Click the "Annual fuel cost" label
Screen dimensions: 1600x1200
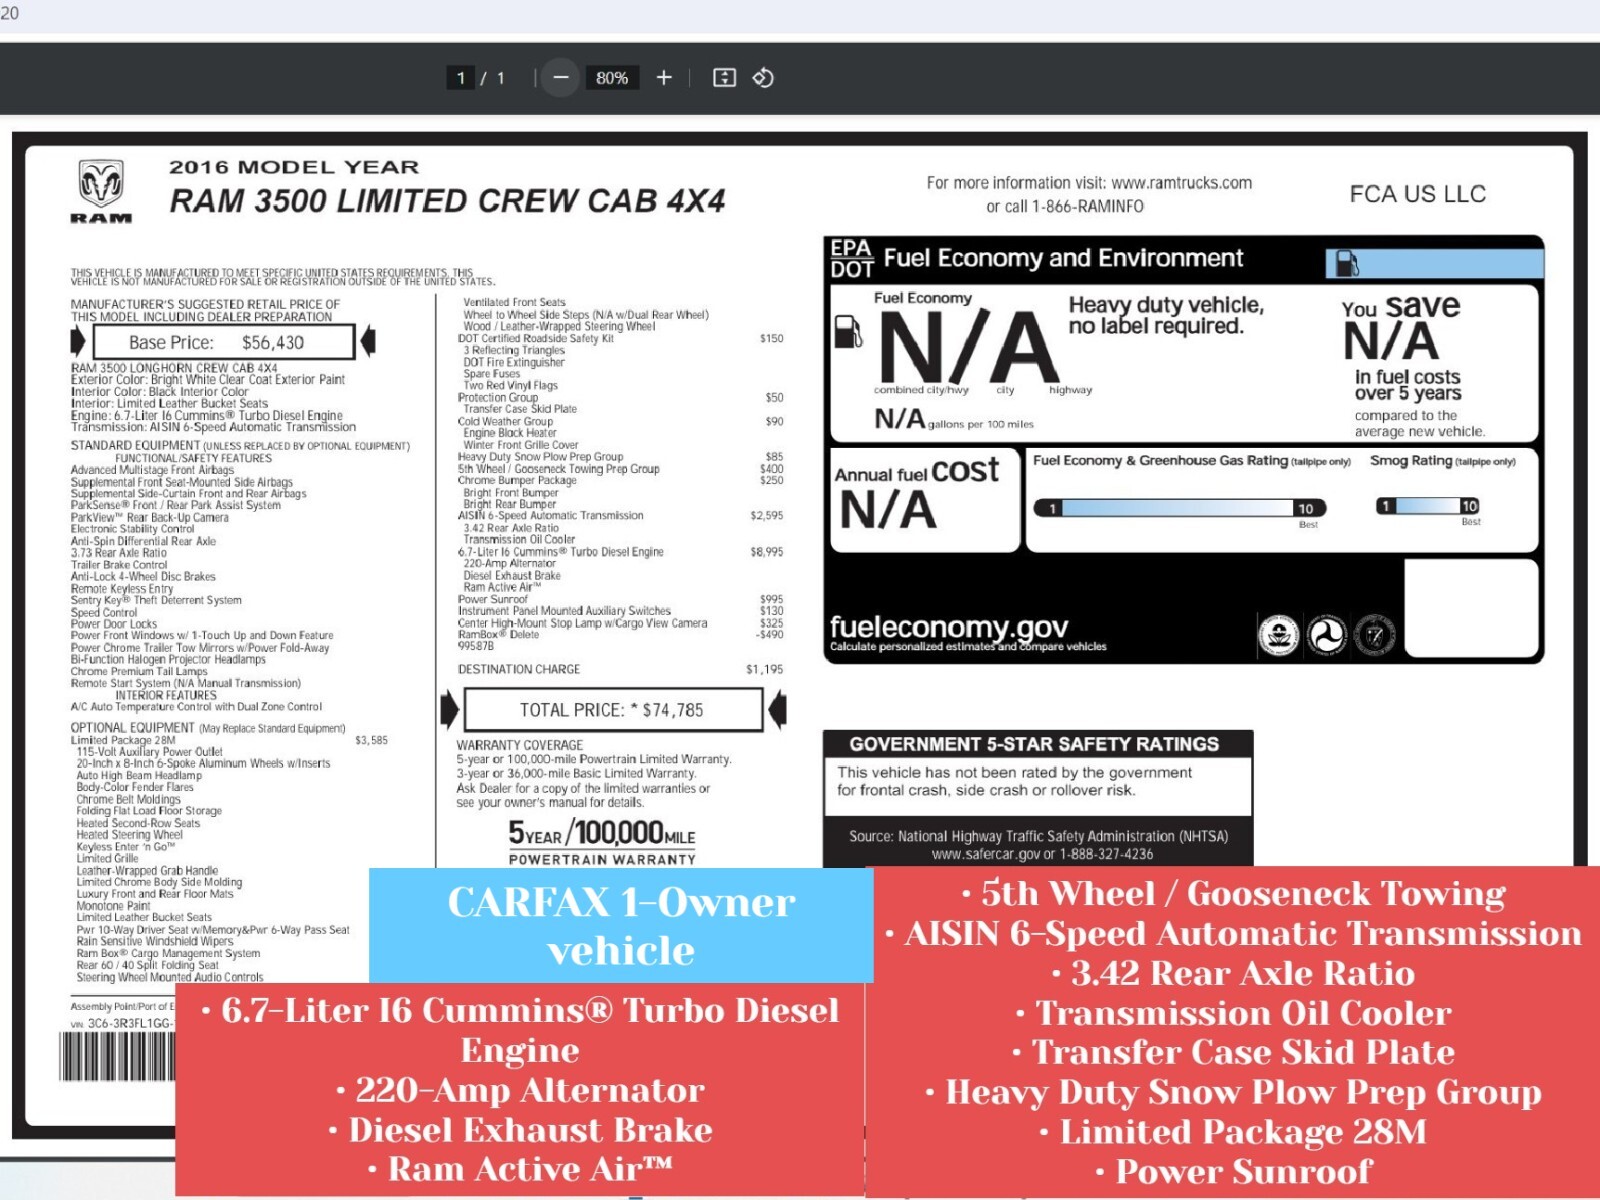click(x=917, y=471)
